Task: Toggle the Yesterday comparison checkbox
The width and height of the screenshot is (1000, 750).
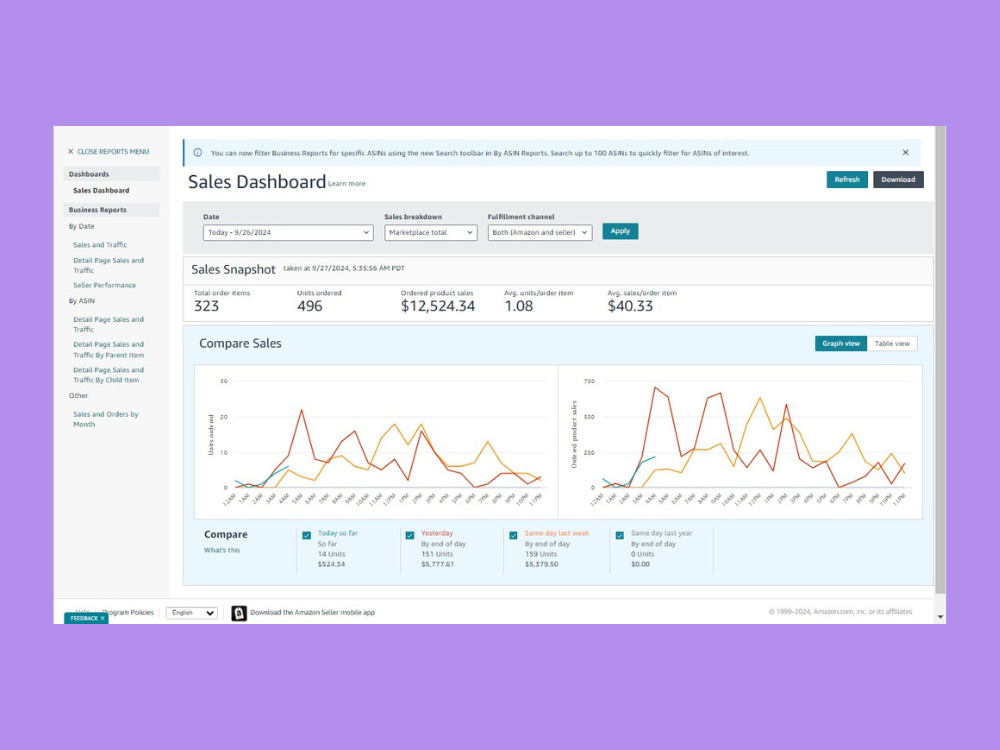Action: pos(410,536)
